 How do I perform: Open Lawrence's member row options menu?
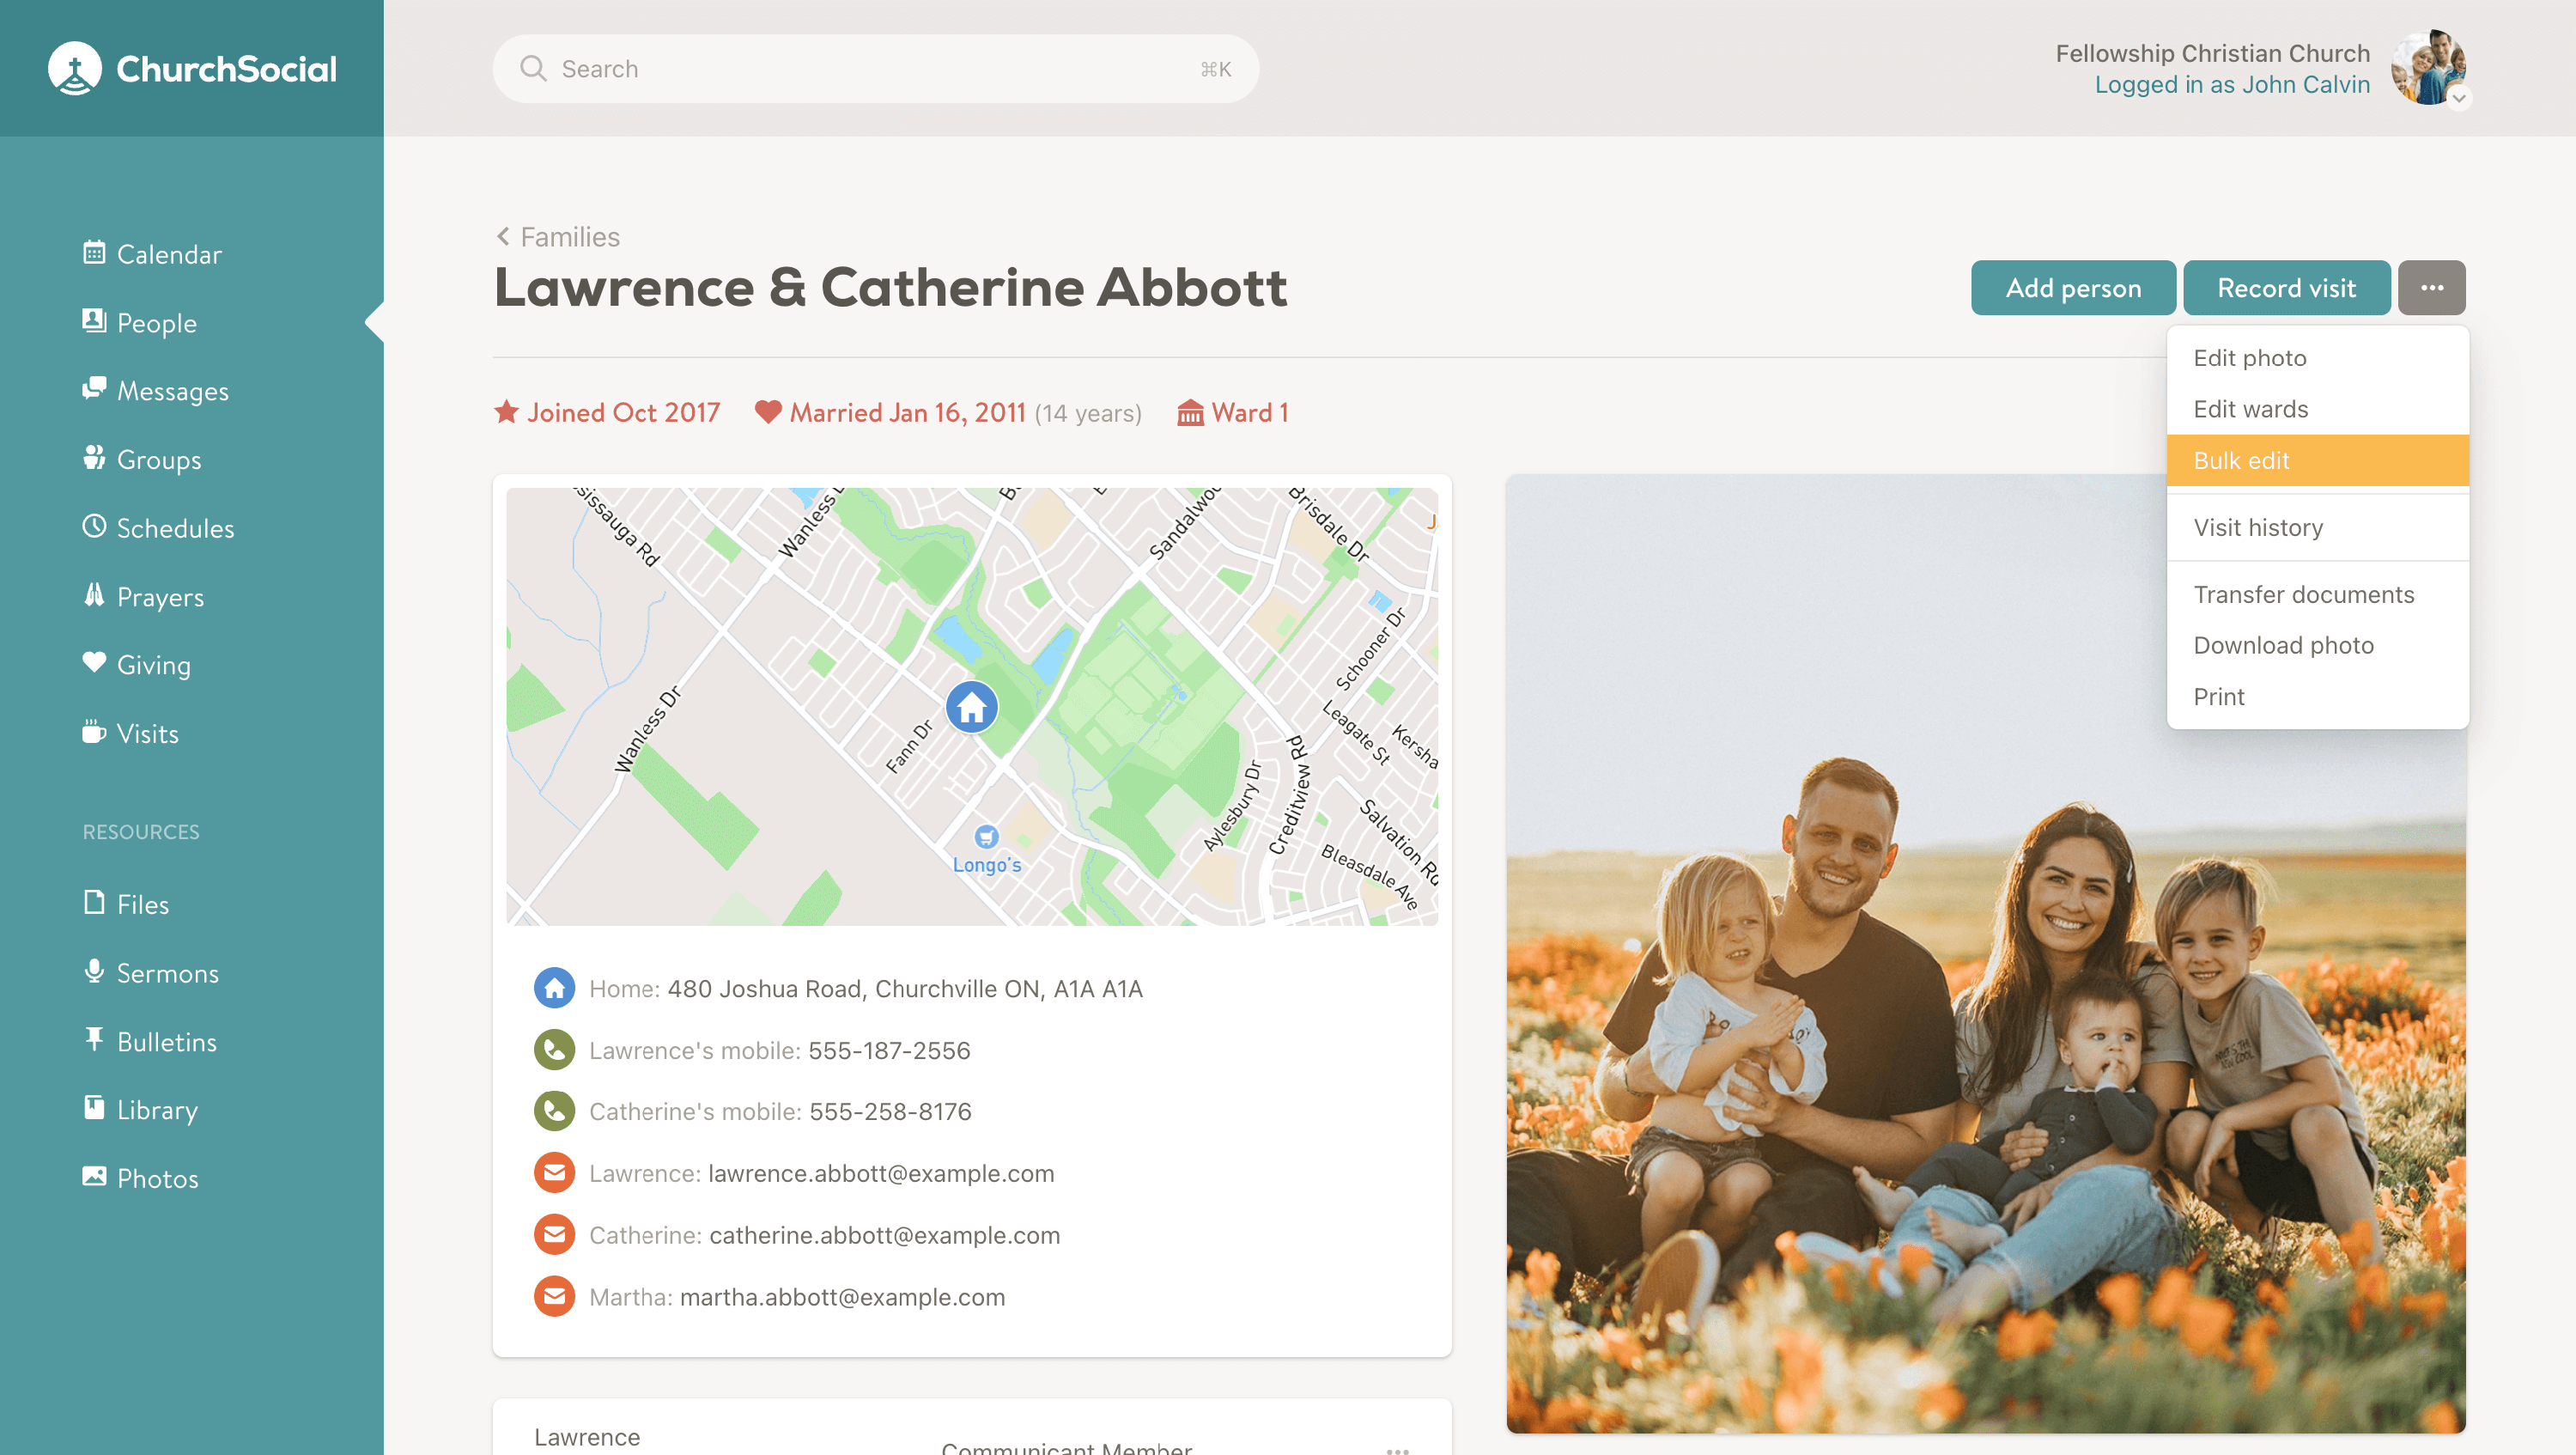point(1397,1448)
